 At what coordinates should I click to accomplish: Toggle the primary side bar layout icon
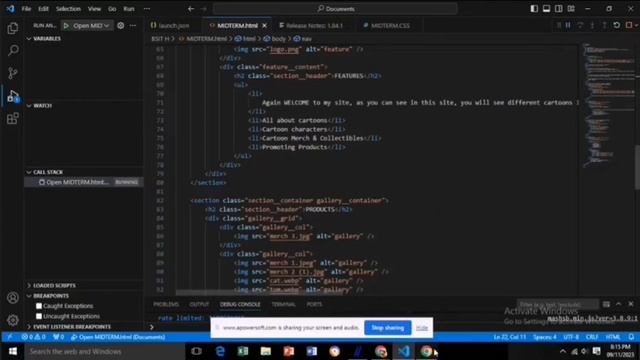pos(534,9)
